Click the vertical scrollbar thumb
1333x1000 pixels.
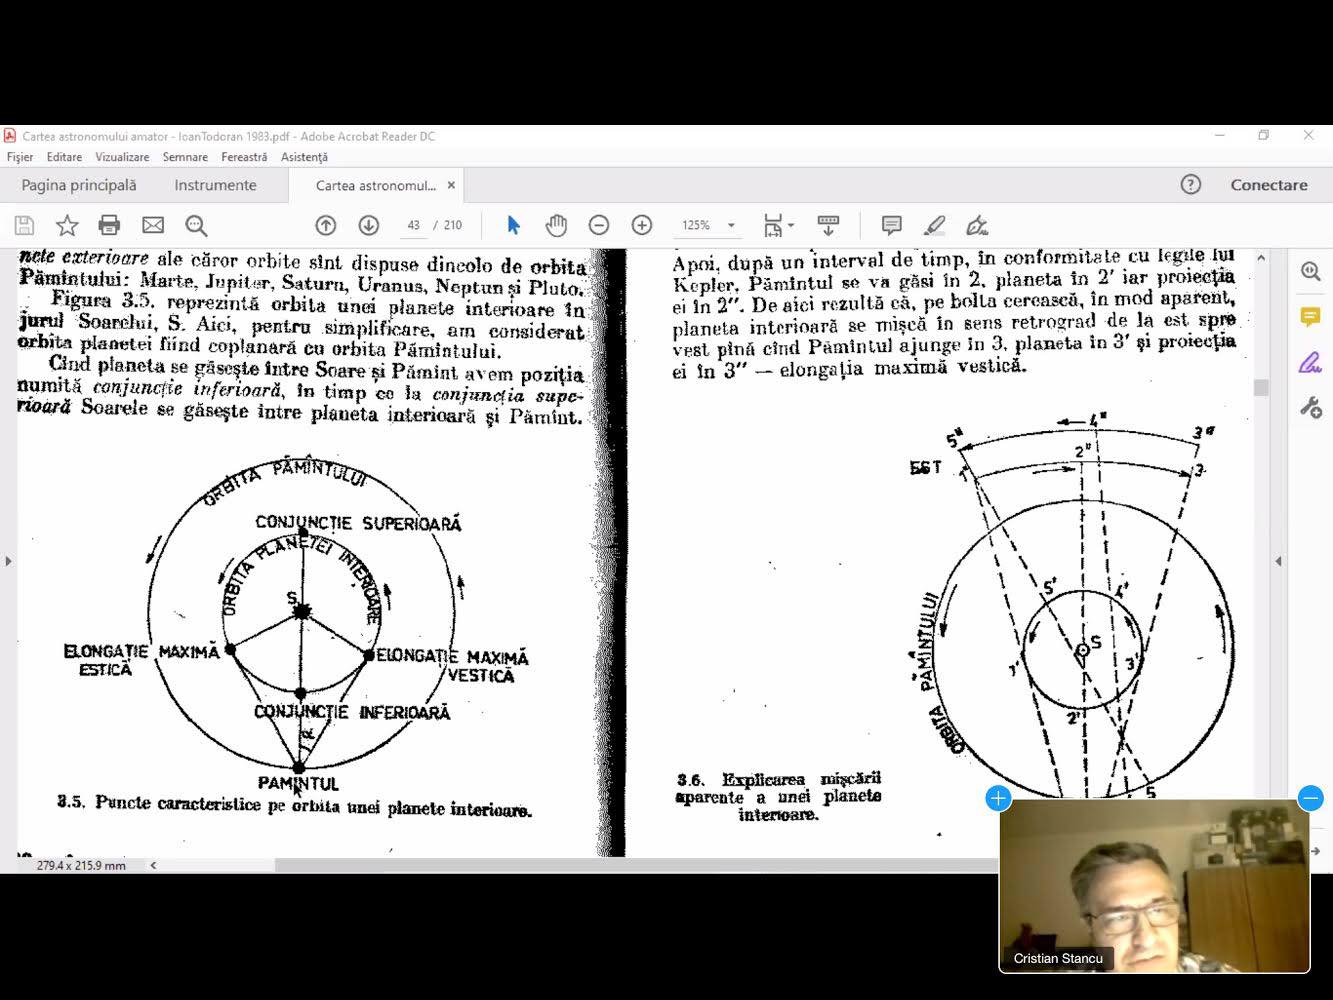pyautogui.click(x=1261, y=387)
